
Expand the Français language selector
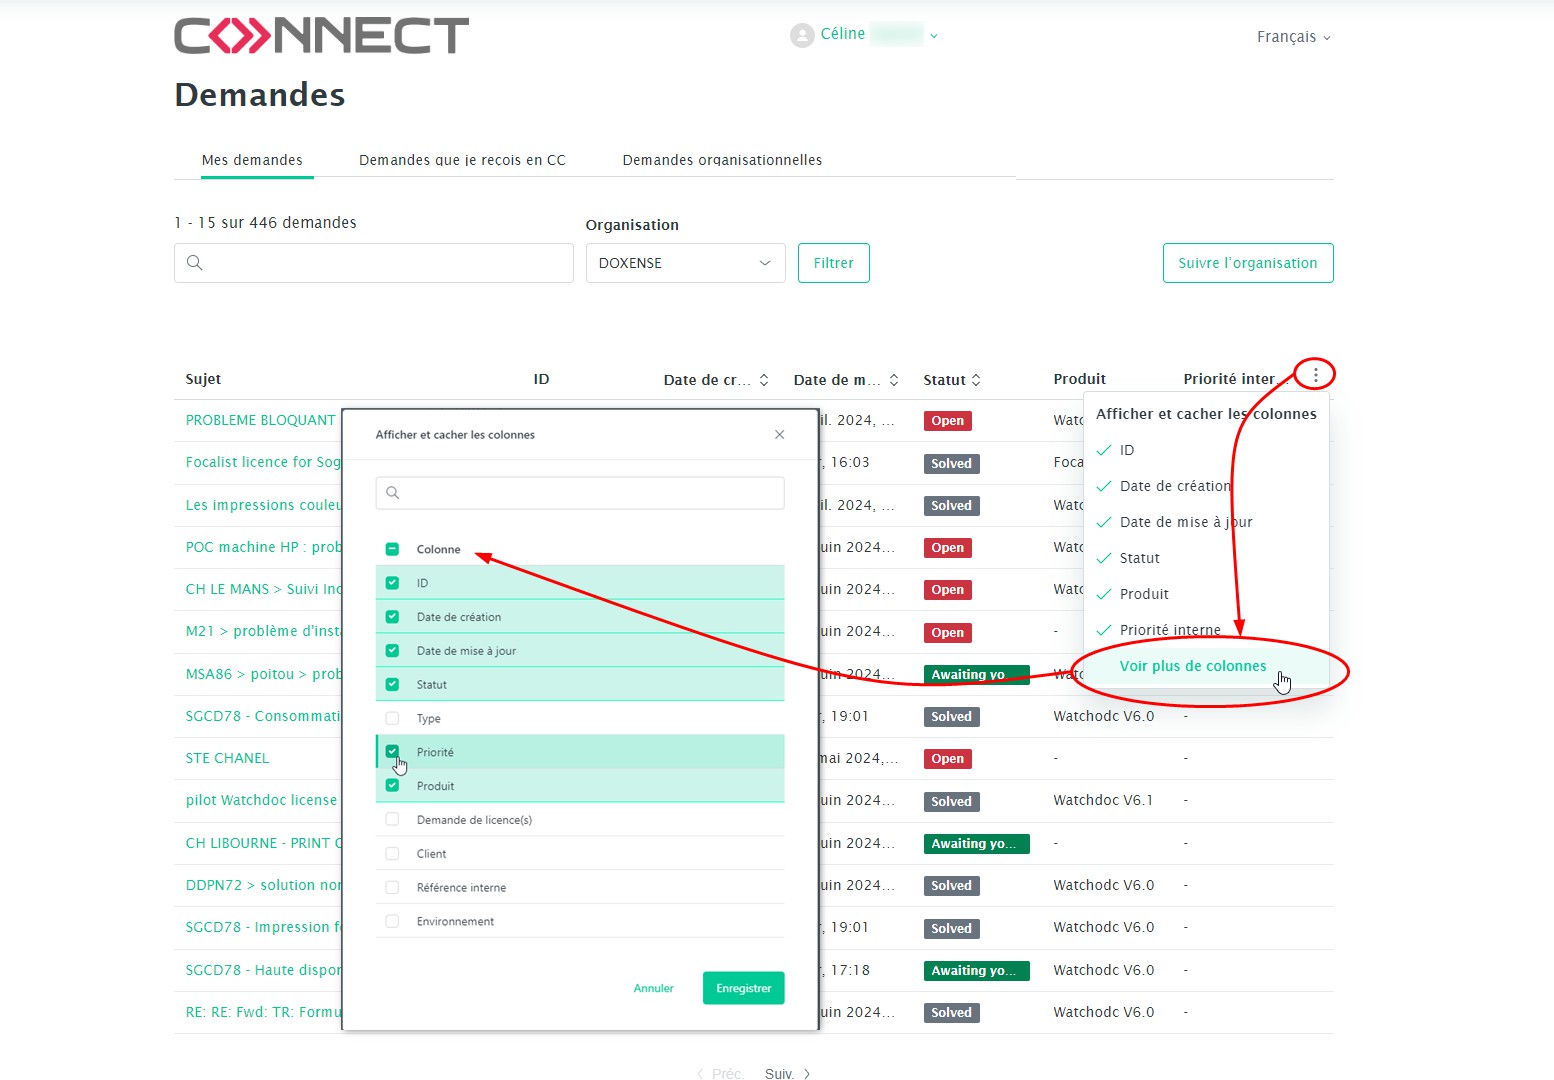pyautogui.click(x=1293, y=37)
